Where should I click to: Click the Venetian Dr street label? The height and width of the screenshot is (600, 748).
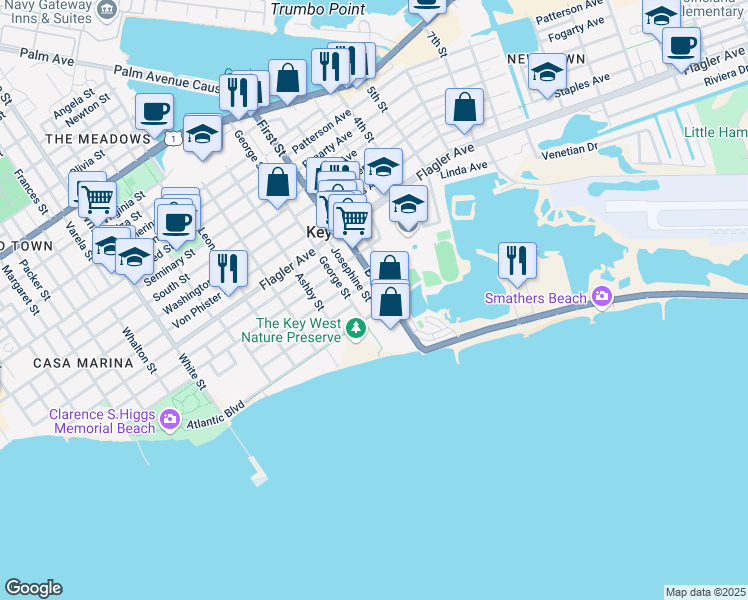pyautogui.click(x=570, y=151)
